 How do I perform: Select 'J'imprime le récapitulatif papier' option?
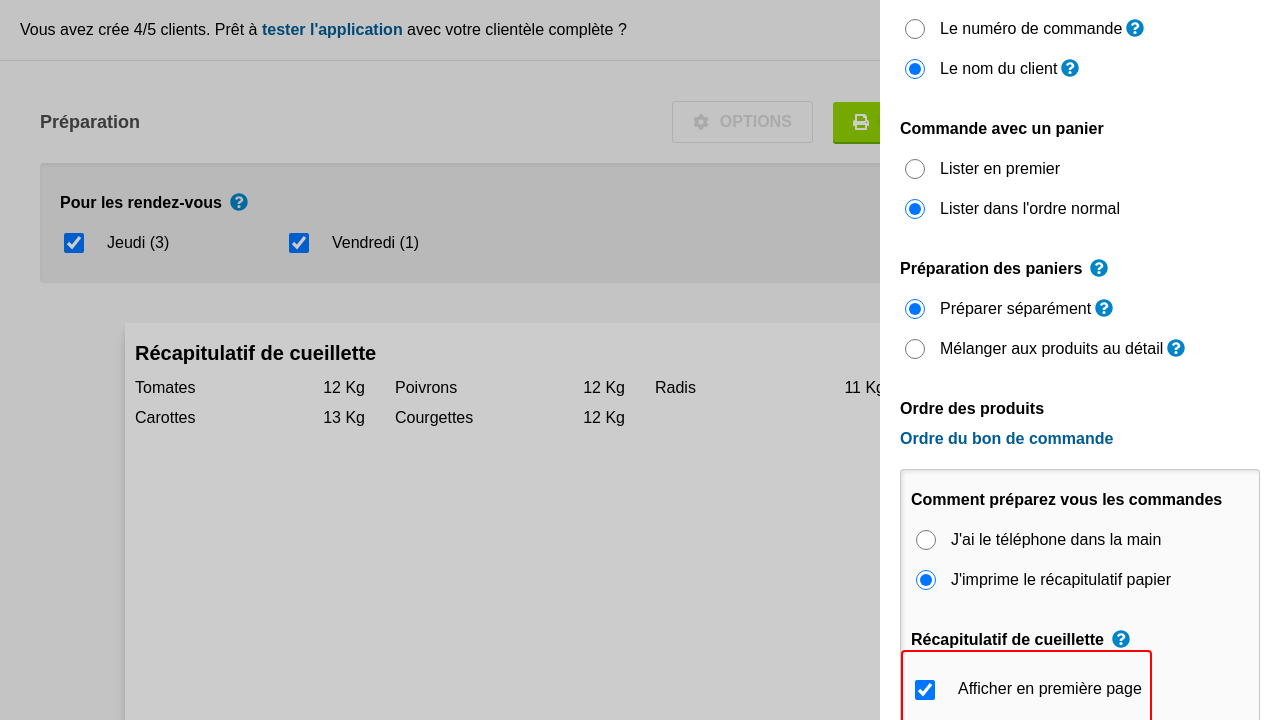926,580
